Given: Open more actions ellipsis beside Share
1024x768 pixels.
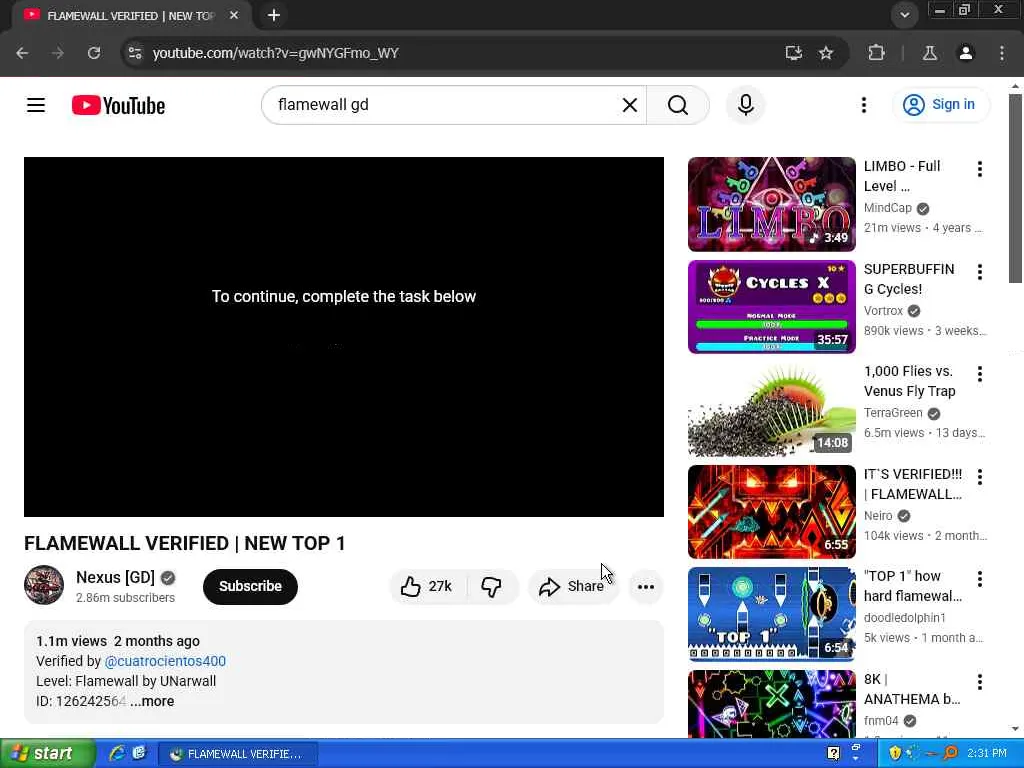Looking at the screenshot, I should point(646,586).
